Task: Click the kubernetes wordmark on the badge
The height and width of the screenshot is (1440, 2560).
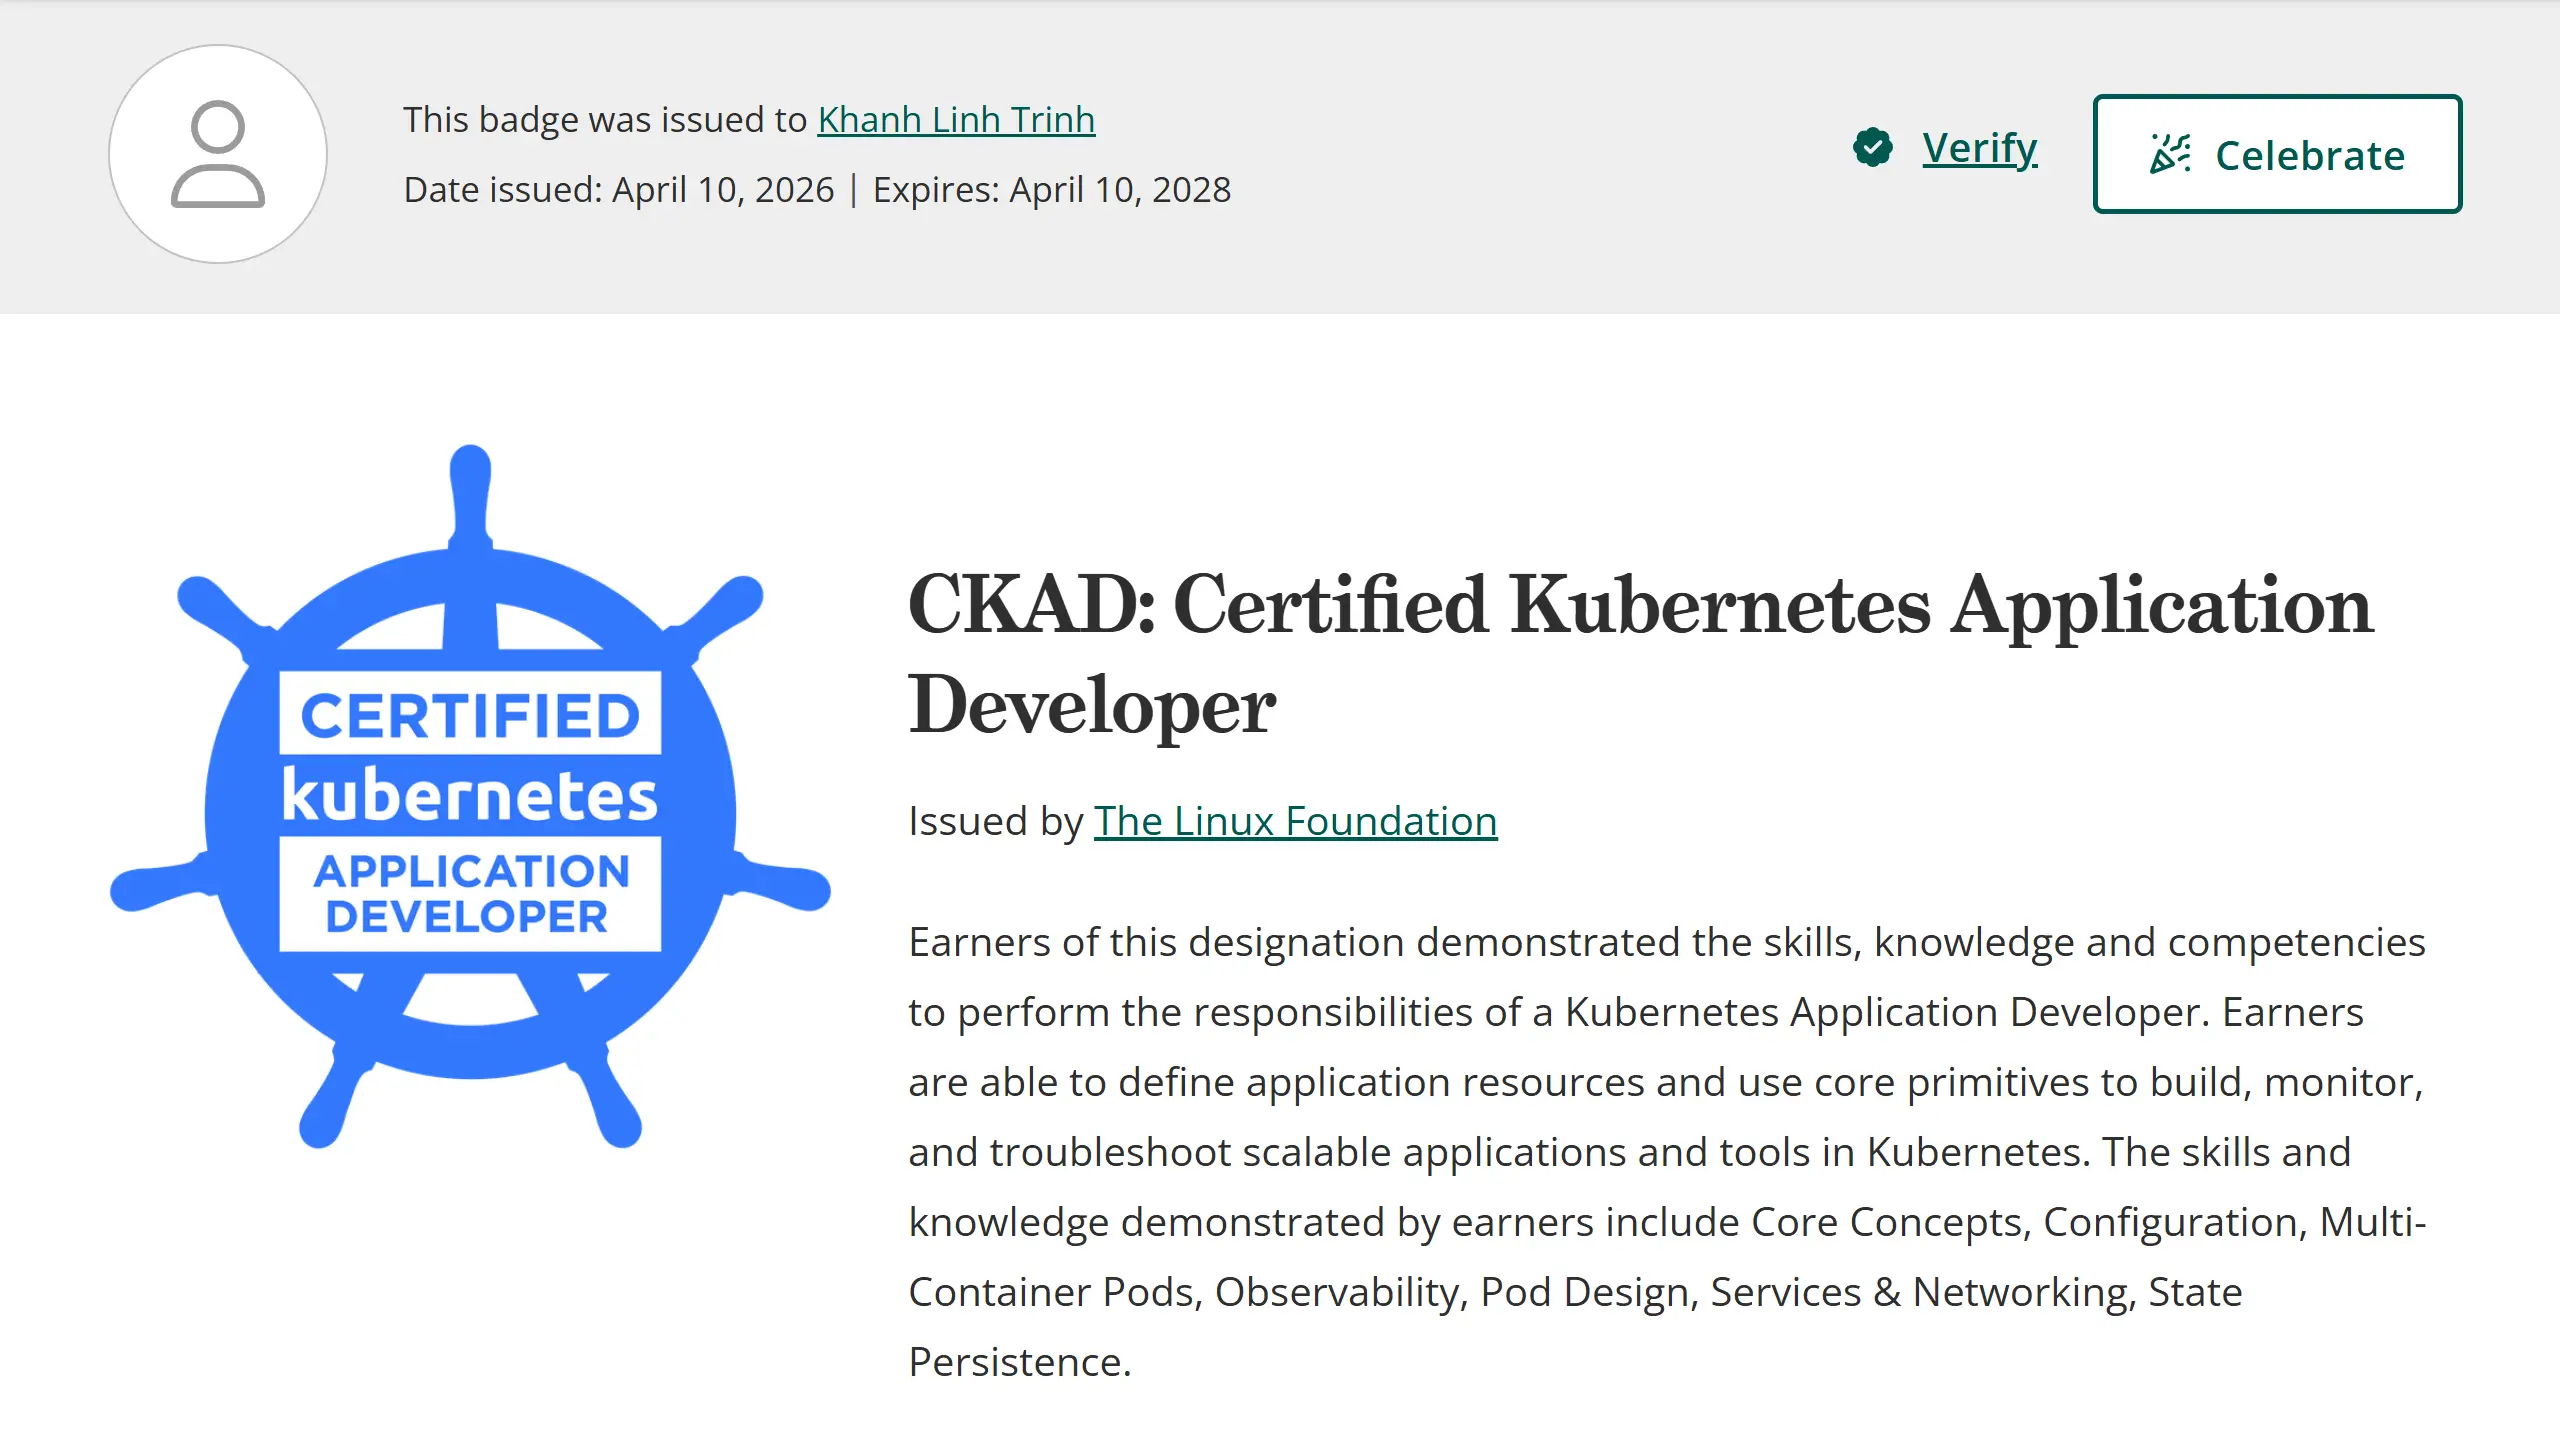Action: [x=470, y=796]
